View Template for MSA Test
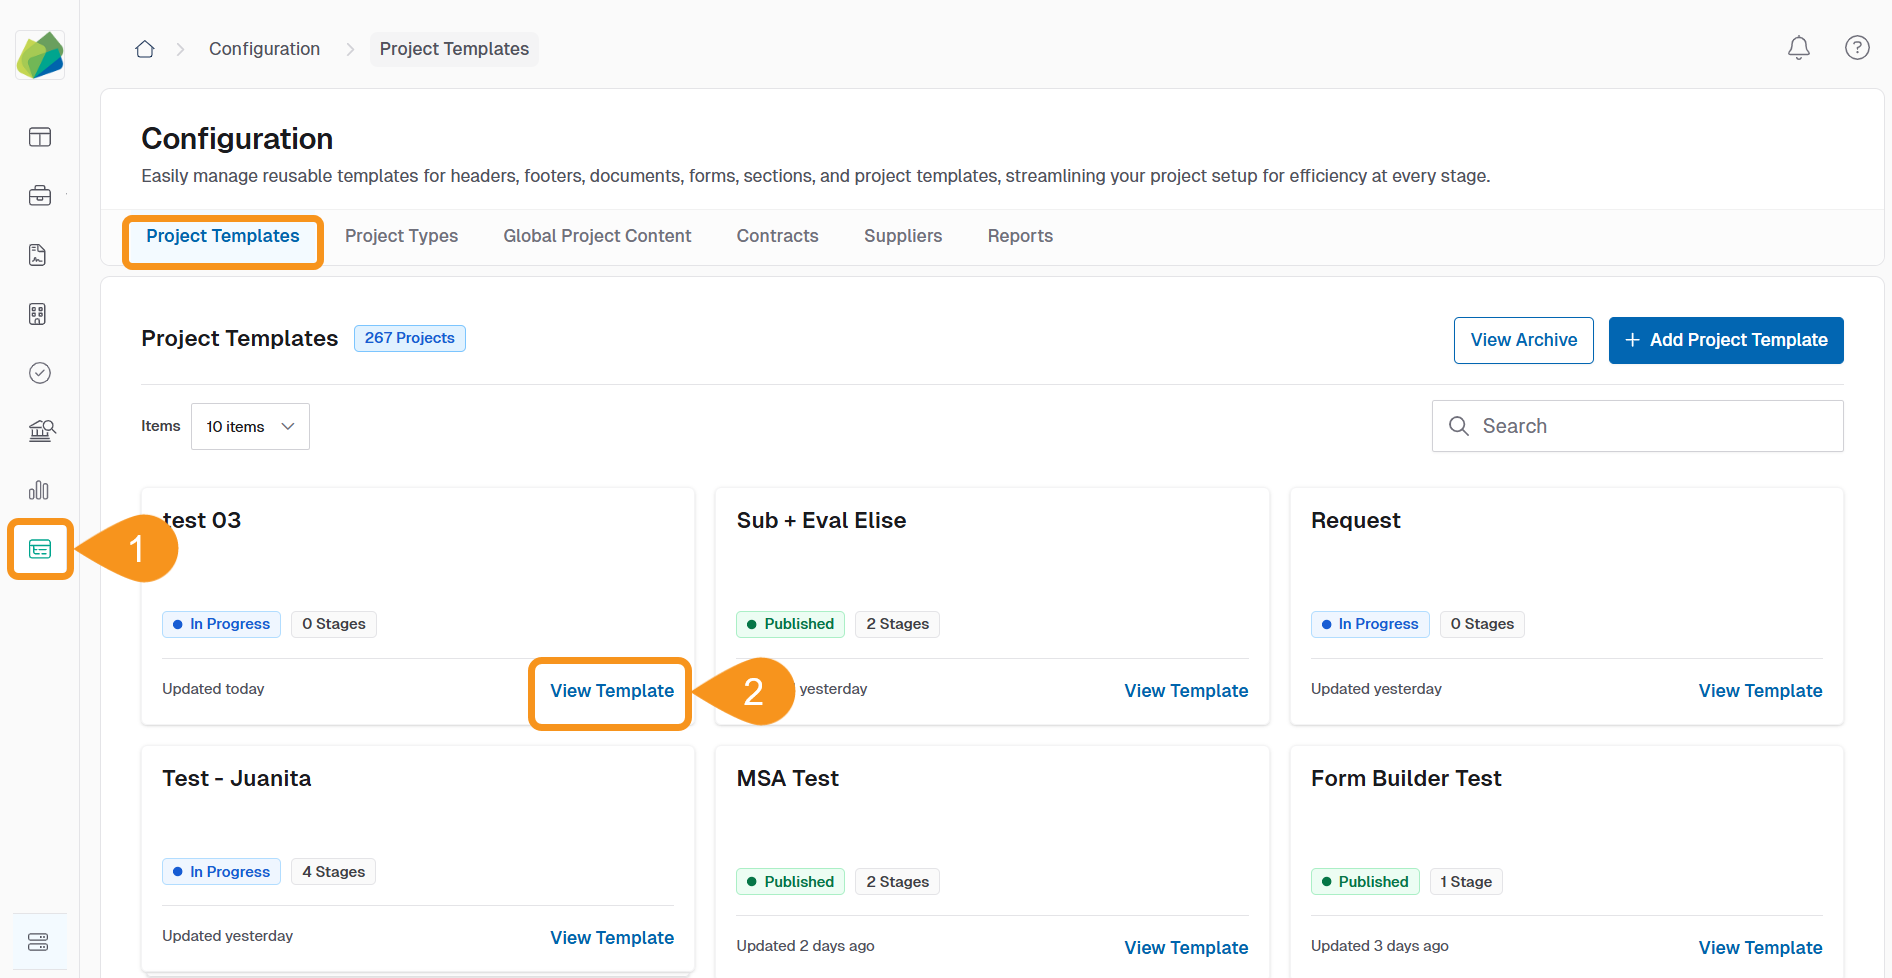This screenshot has width=1892, height=978. click(1186, 947)
